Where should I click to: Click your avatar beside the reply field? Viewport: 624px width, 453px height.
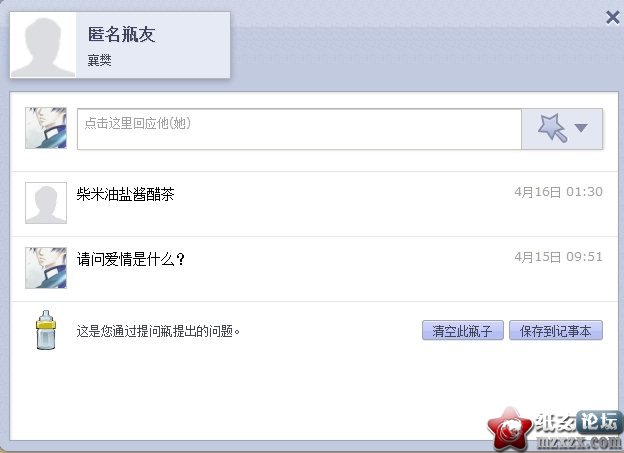(46, 128)
